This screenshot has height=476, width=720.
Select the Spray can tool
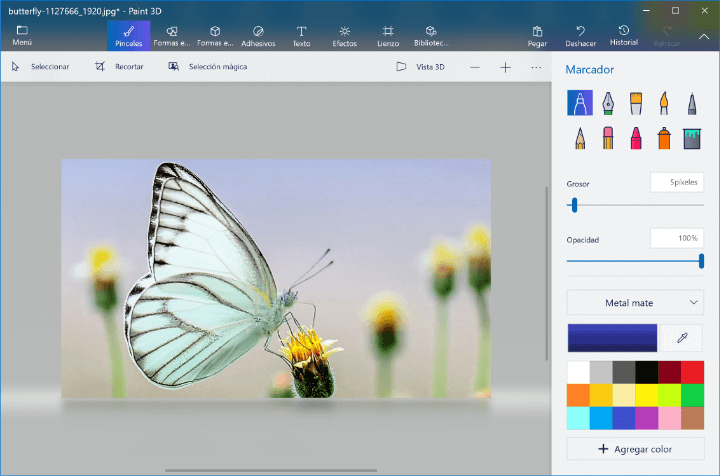(664, 138)
